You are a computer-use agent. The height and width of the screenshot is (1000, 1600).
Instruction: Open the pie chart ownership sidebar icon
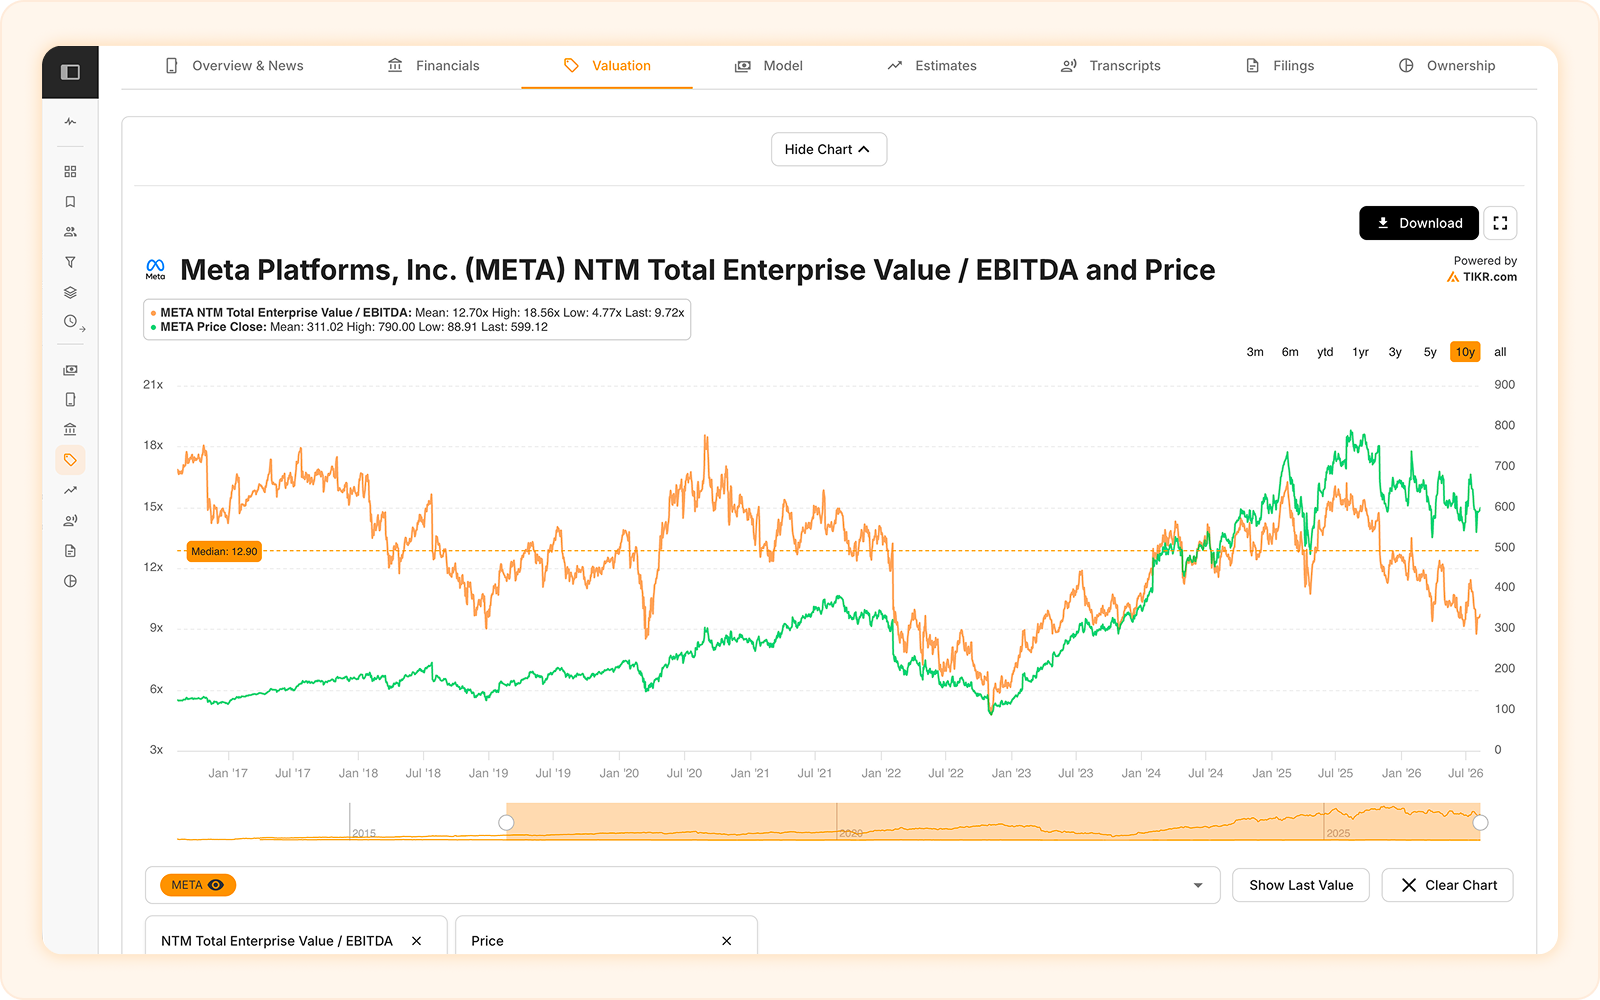(x=70, y=581)
